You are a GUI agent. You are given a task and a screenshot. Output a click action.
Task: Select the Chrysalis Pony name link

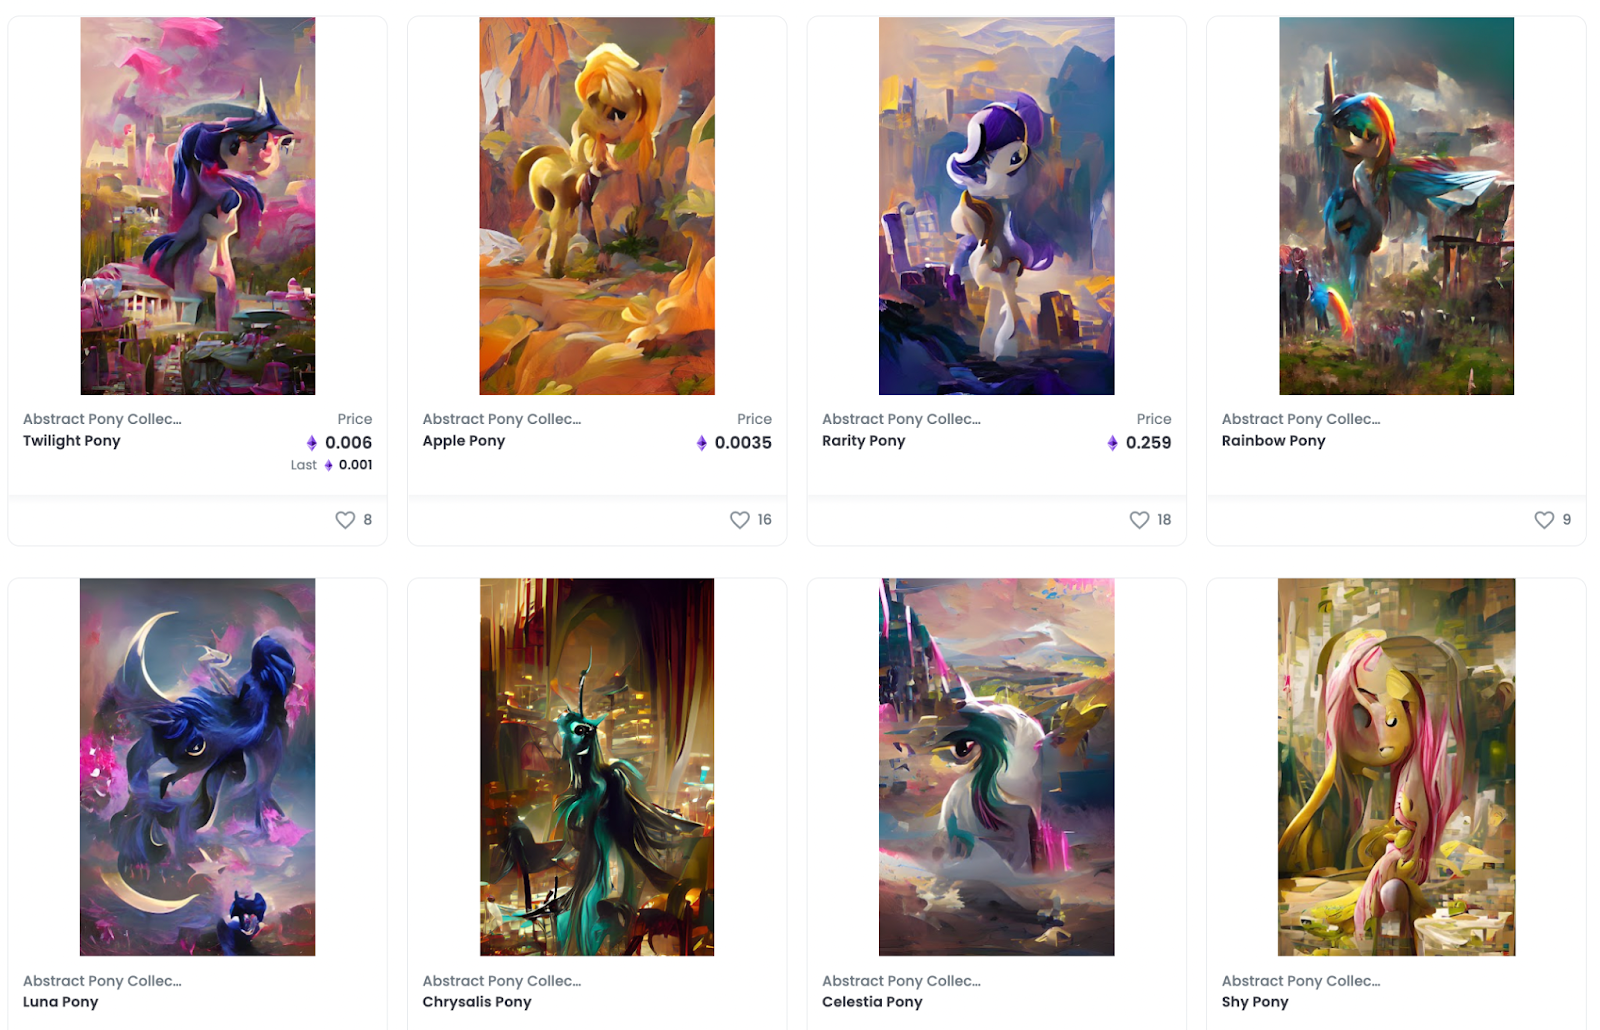click(x=477, y=1002)
